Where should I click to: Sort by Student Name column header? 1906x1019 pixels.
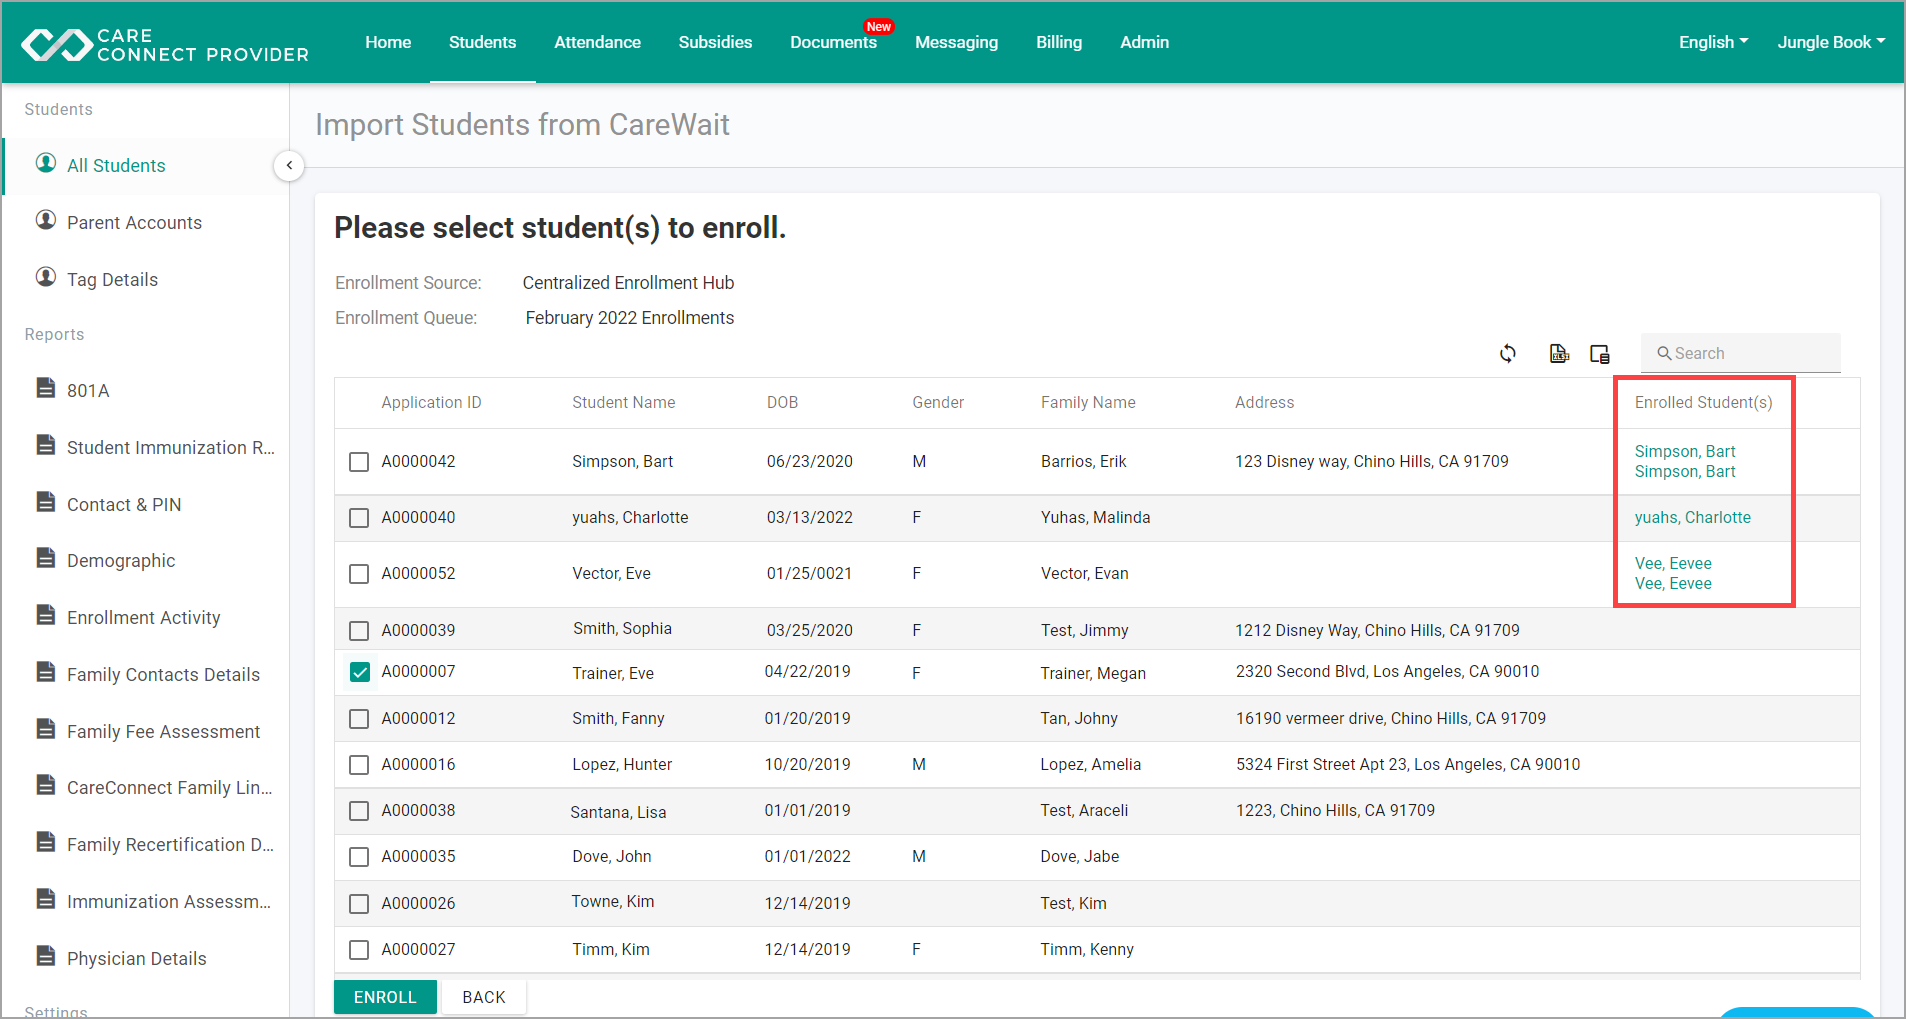tap(623, 402)
